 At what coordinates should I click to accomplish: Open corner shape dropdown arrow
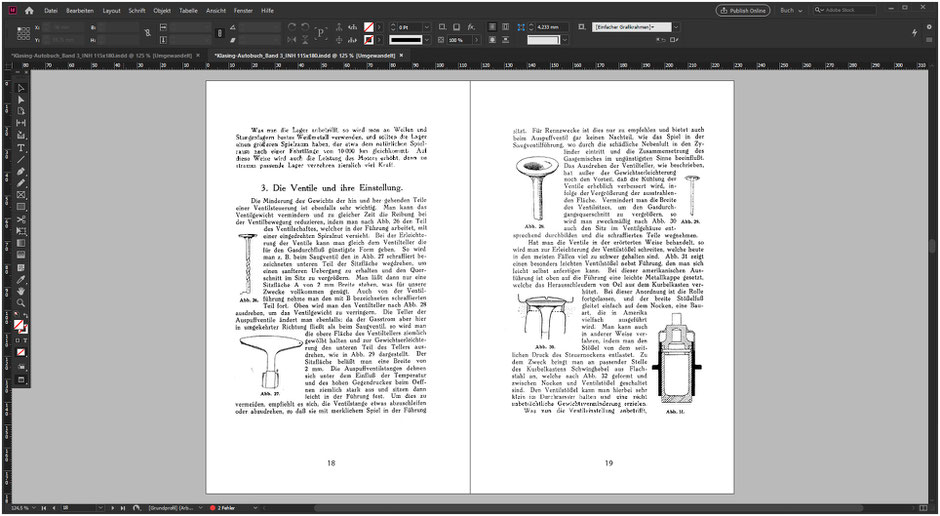[564, 40]
